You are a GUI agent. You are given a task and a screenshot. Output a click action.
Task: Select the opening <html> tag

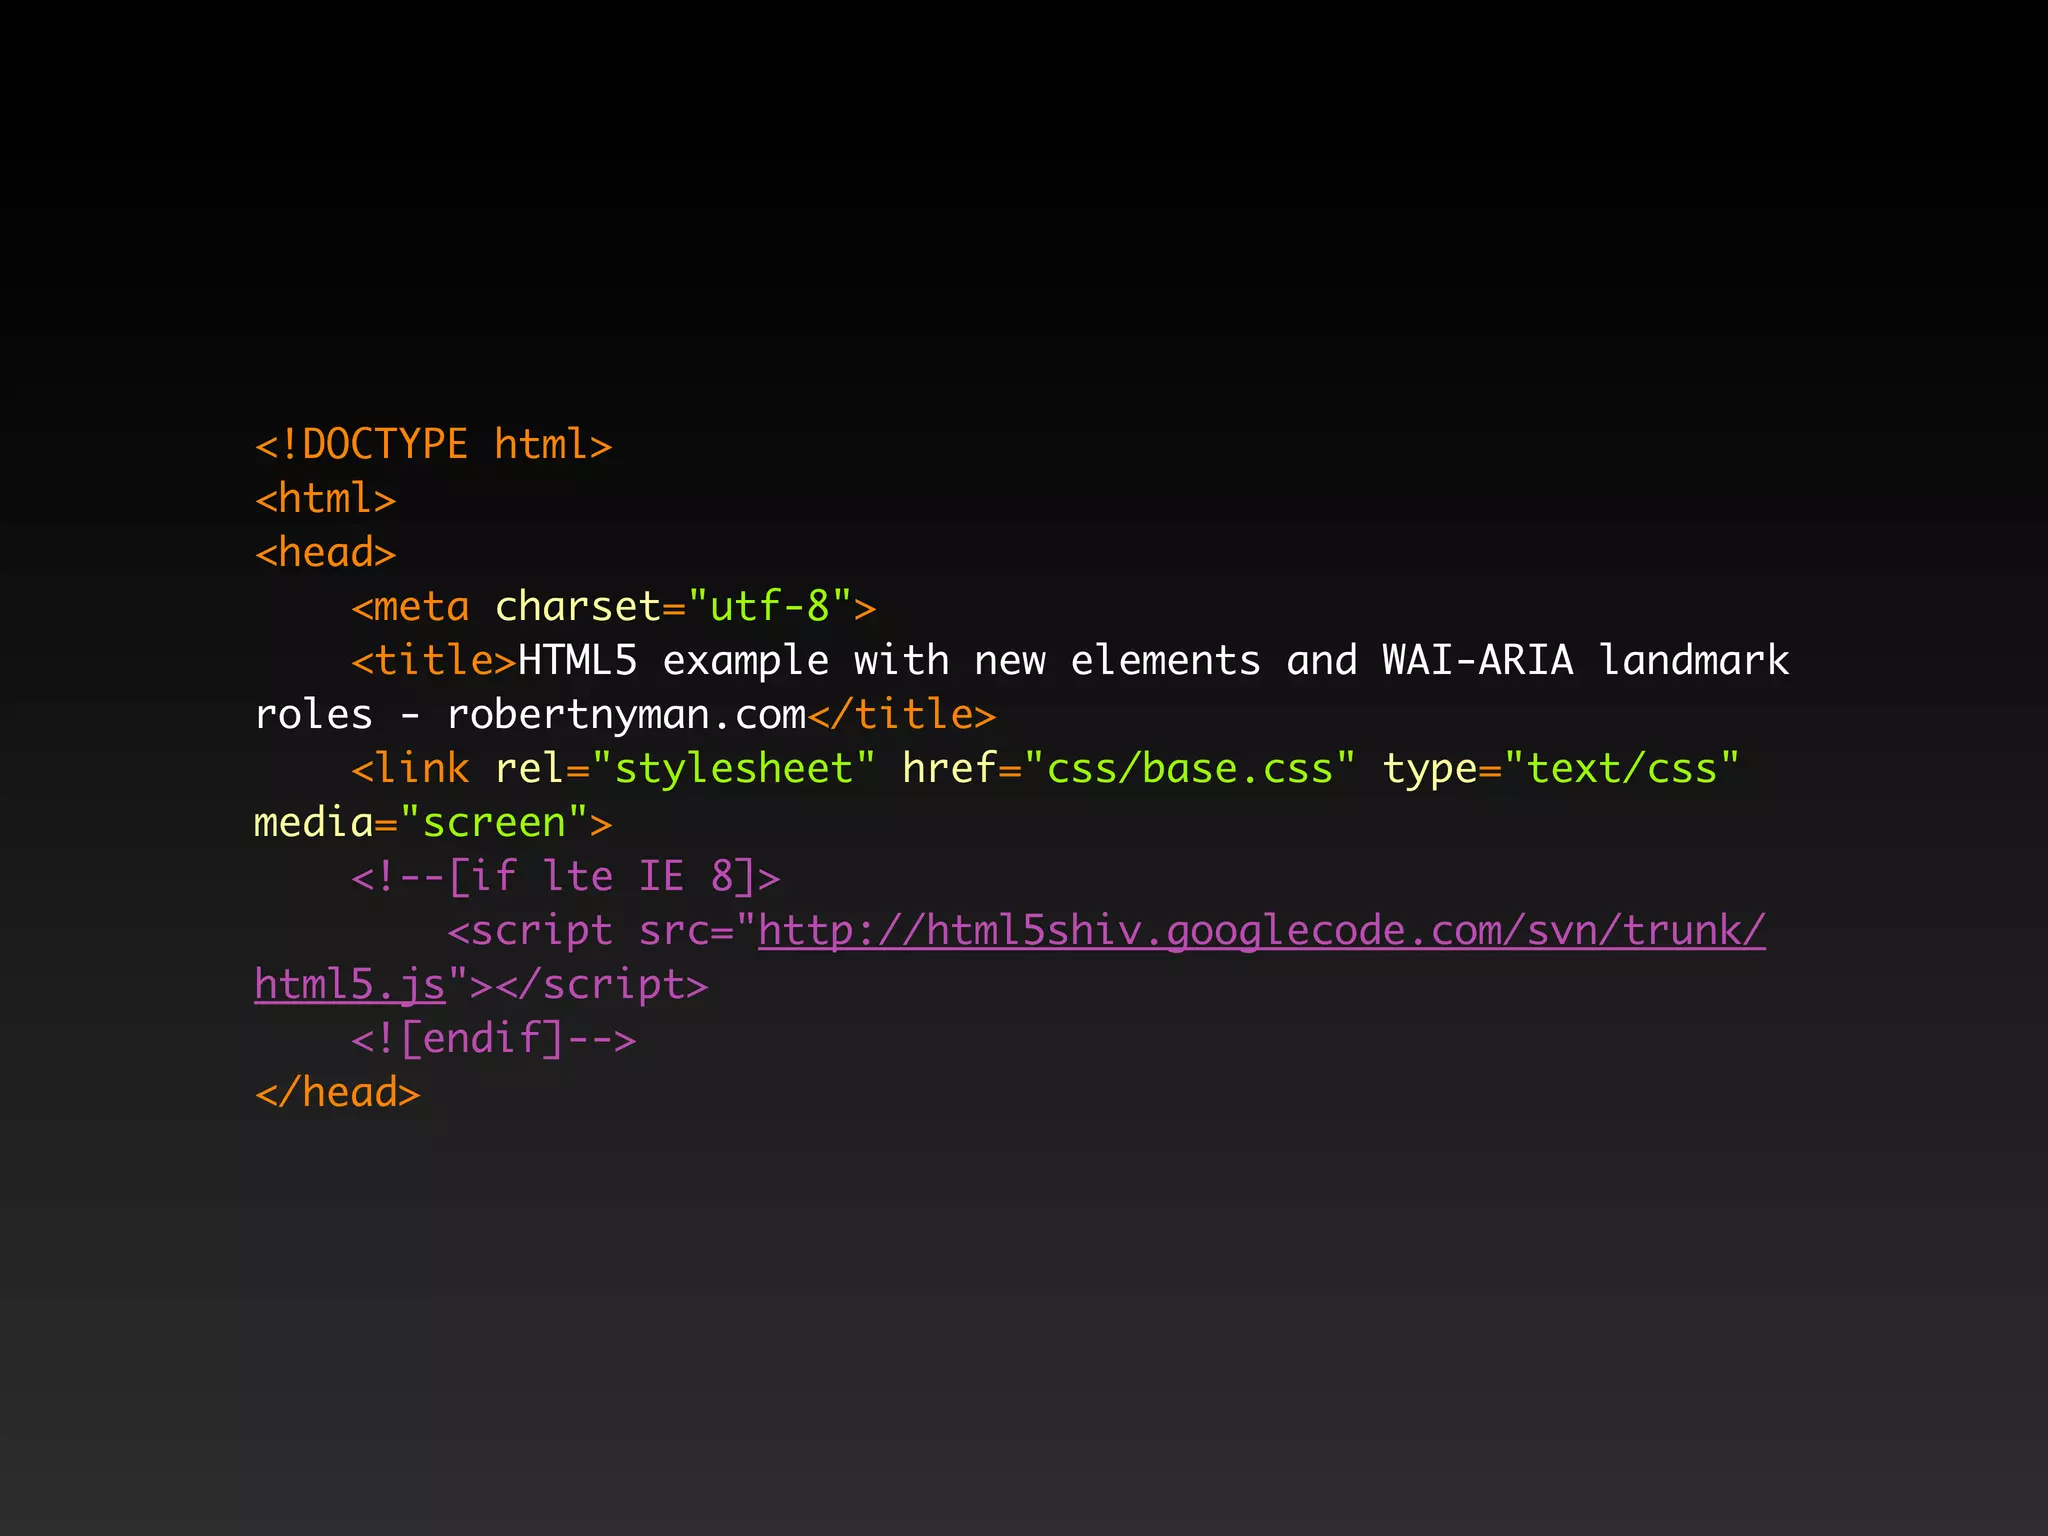coord(325,498)
